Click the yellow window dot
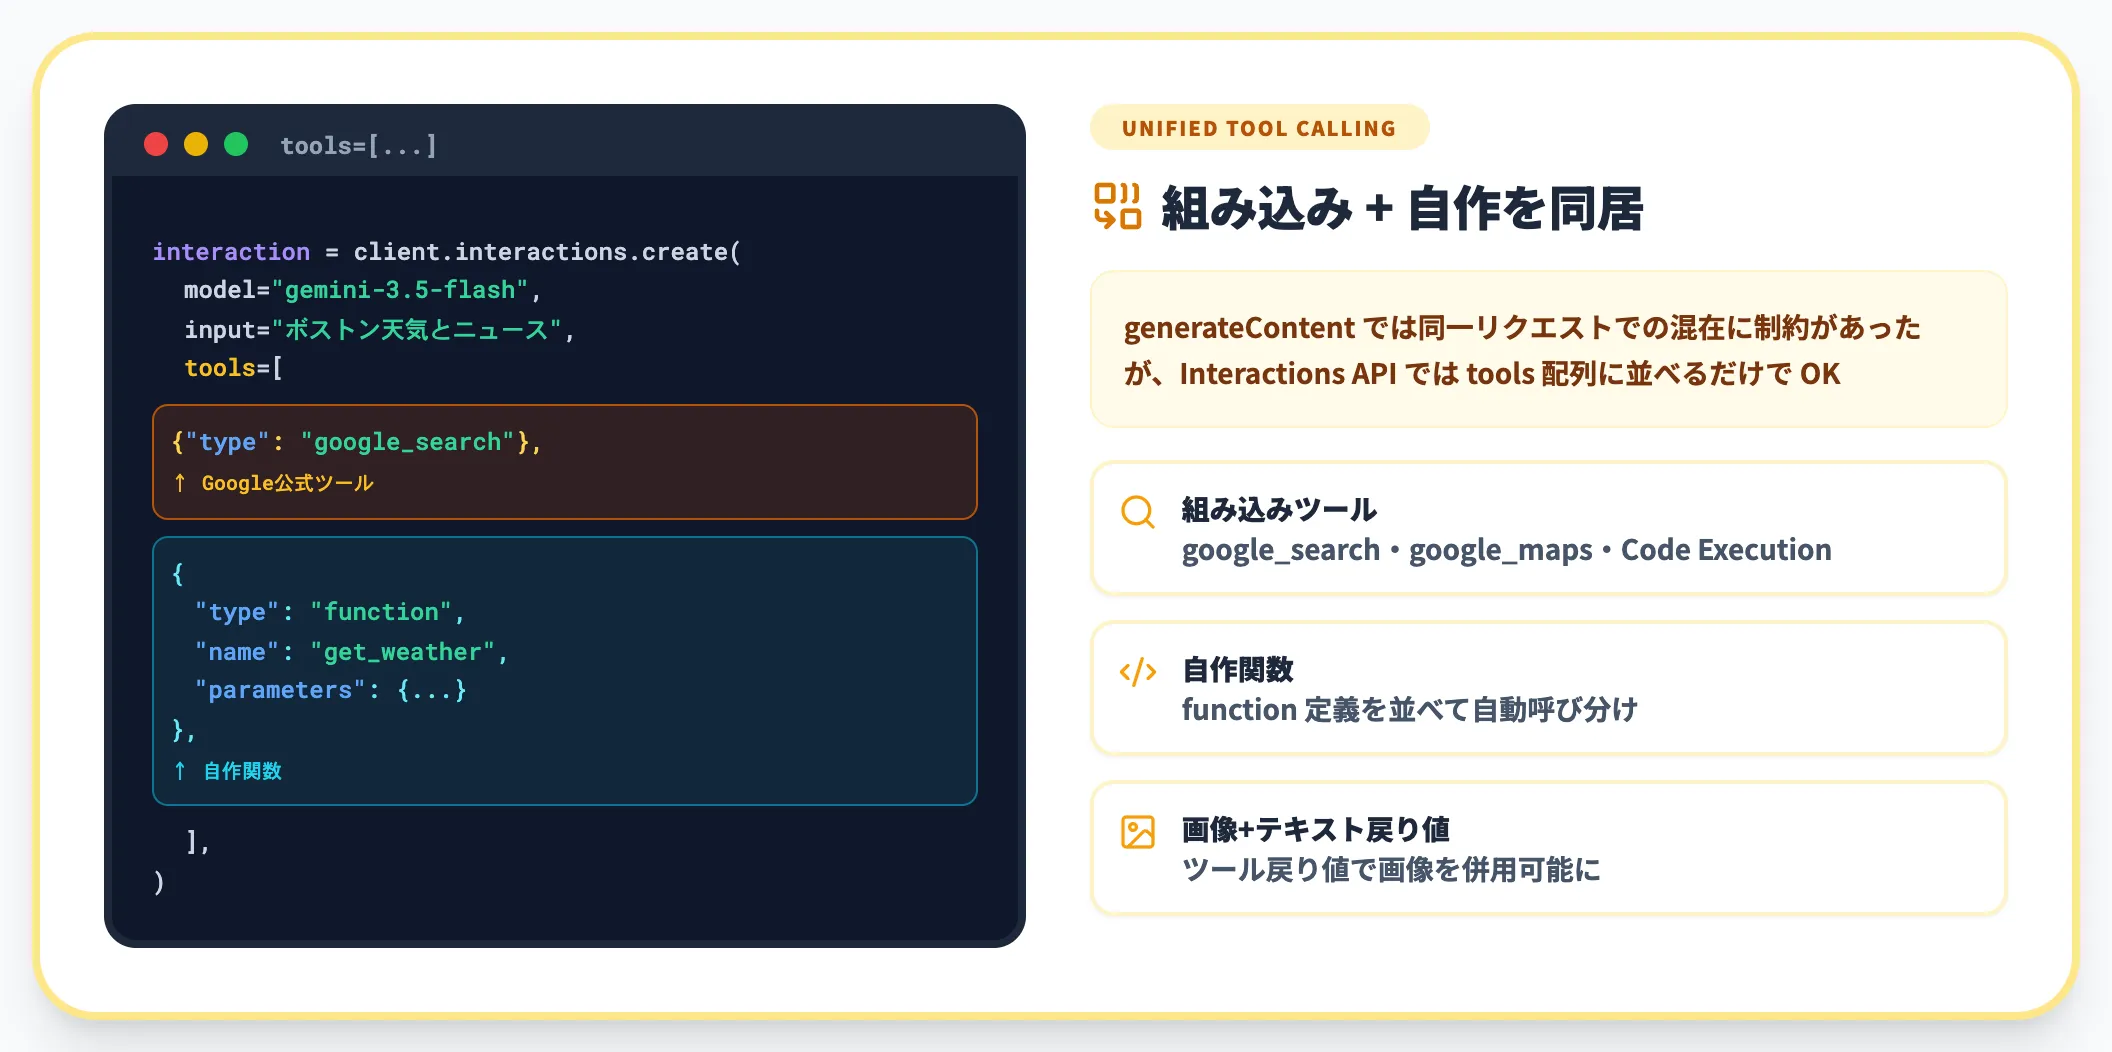 click(x=196, y=145)
